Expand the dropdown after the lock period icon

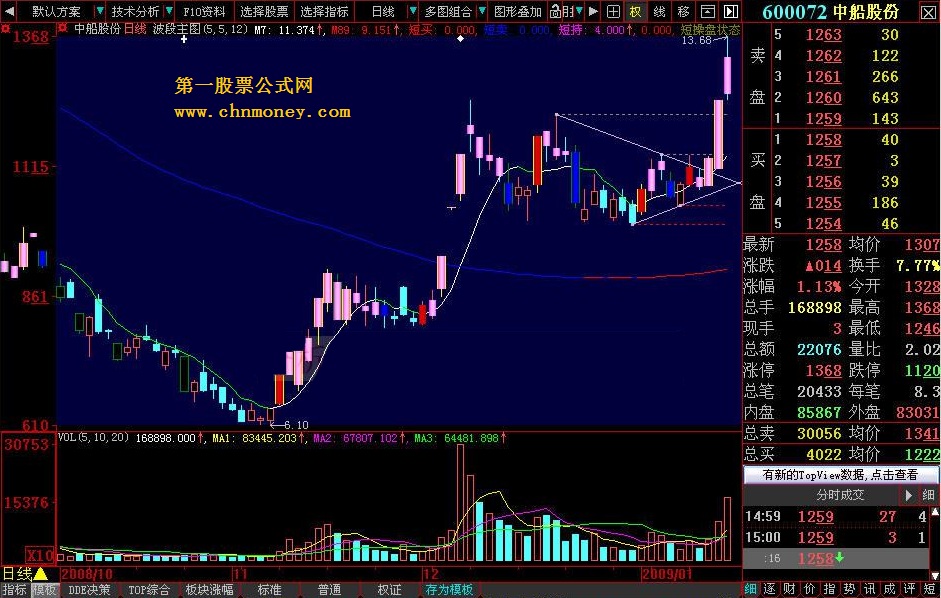coord(580,11)
